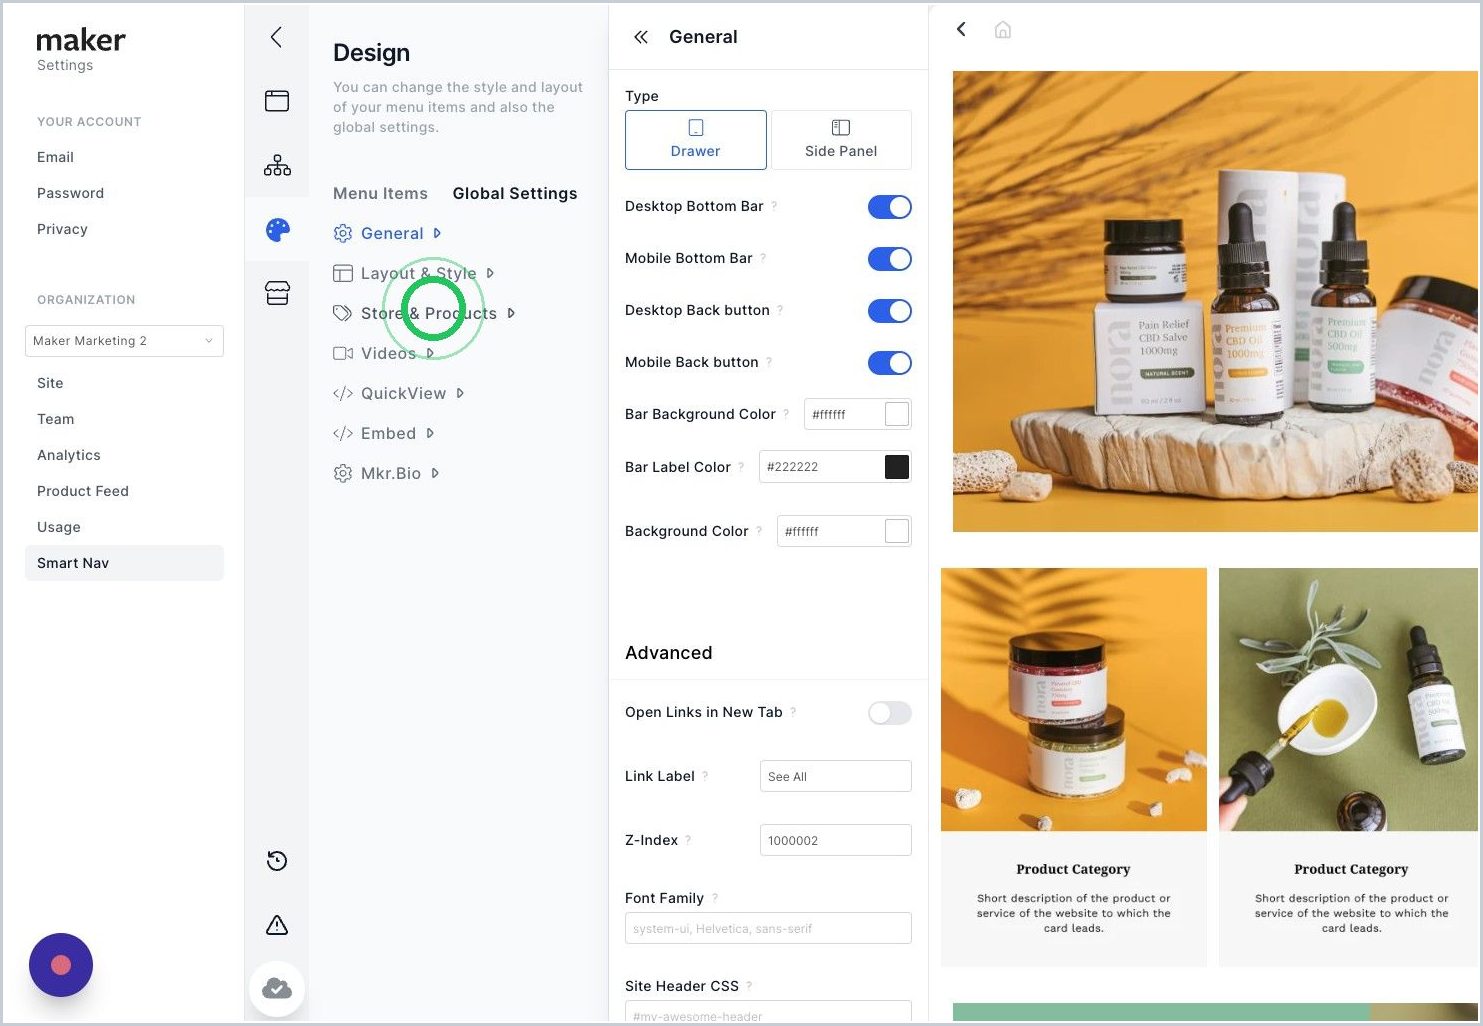The image size is (1483, 1026).
Task: Show help for Font Family
Action: 715,898
